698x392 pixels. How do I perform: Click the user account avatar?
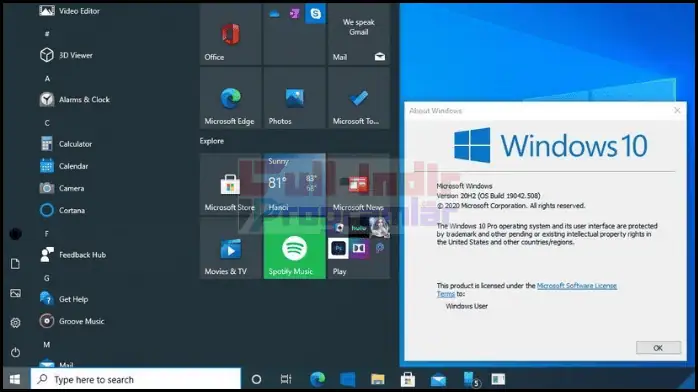[15, 234]
